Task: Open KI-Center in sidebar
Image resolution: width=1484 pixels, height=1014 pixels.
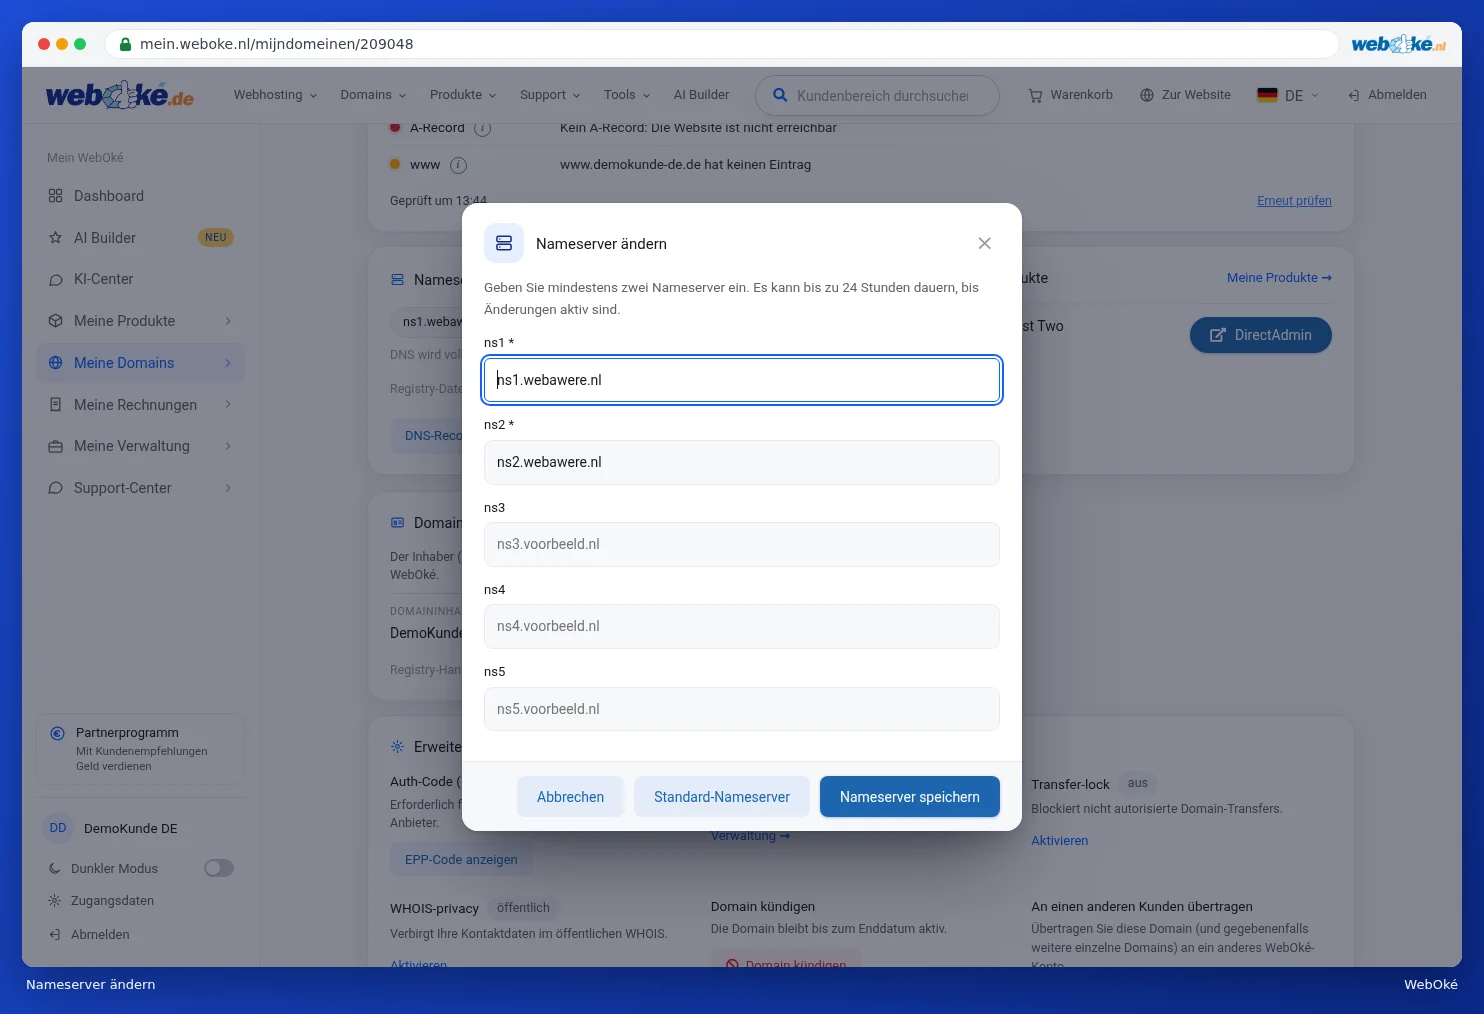Action: (x=140, y=279)
